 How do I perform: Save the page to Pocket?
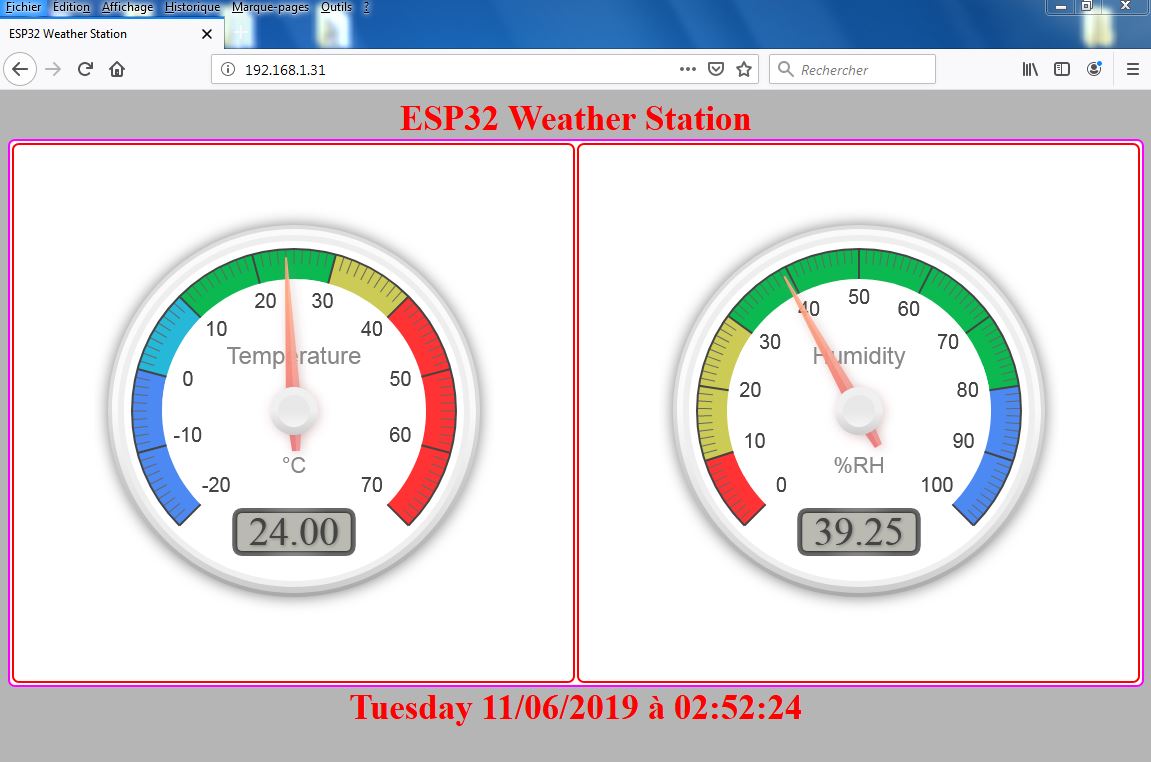(715, 69)
